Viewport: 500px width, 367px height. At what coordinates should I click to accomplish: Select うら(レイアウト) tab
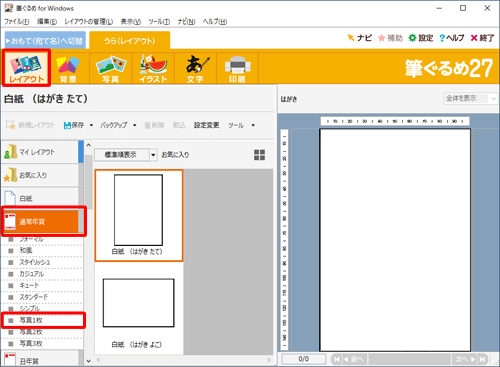pyautogui.click(x=130, y=41)
